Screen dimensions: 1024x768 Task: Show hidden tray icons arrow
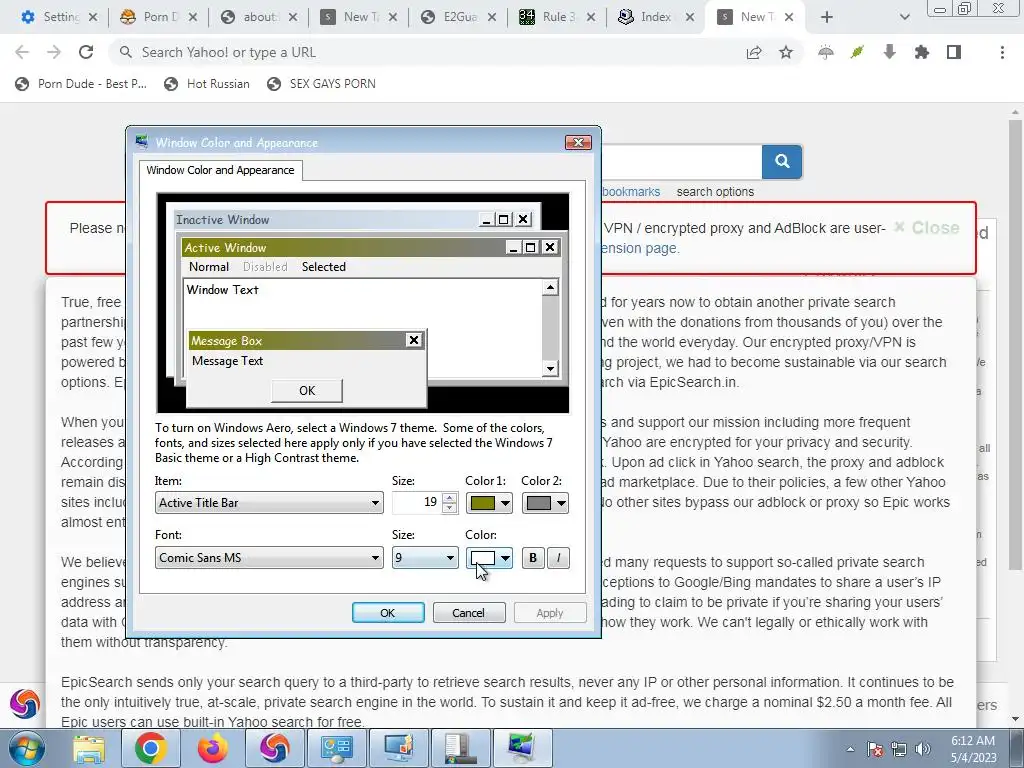(x=850, y=749)
